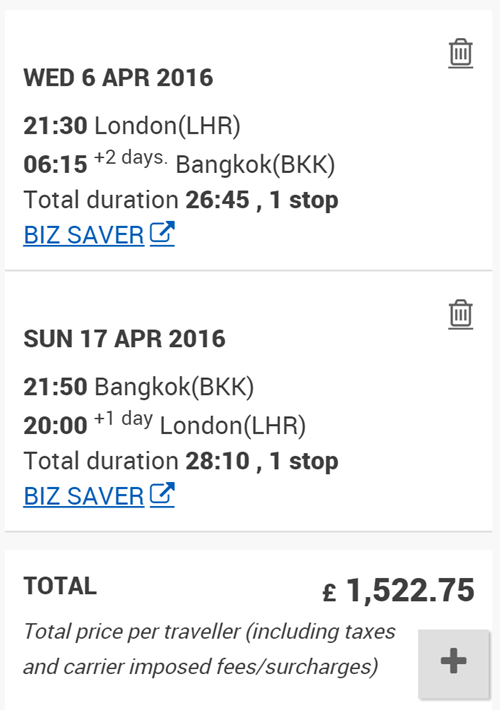Click the TOTAL label
Viewport: 500px width, 710px height.
pyautogui.click(x=60, y=586)
